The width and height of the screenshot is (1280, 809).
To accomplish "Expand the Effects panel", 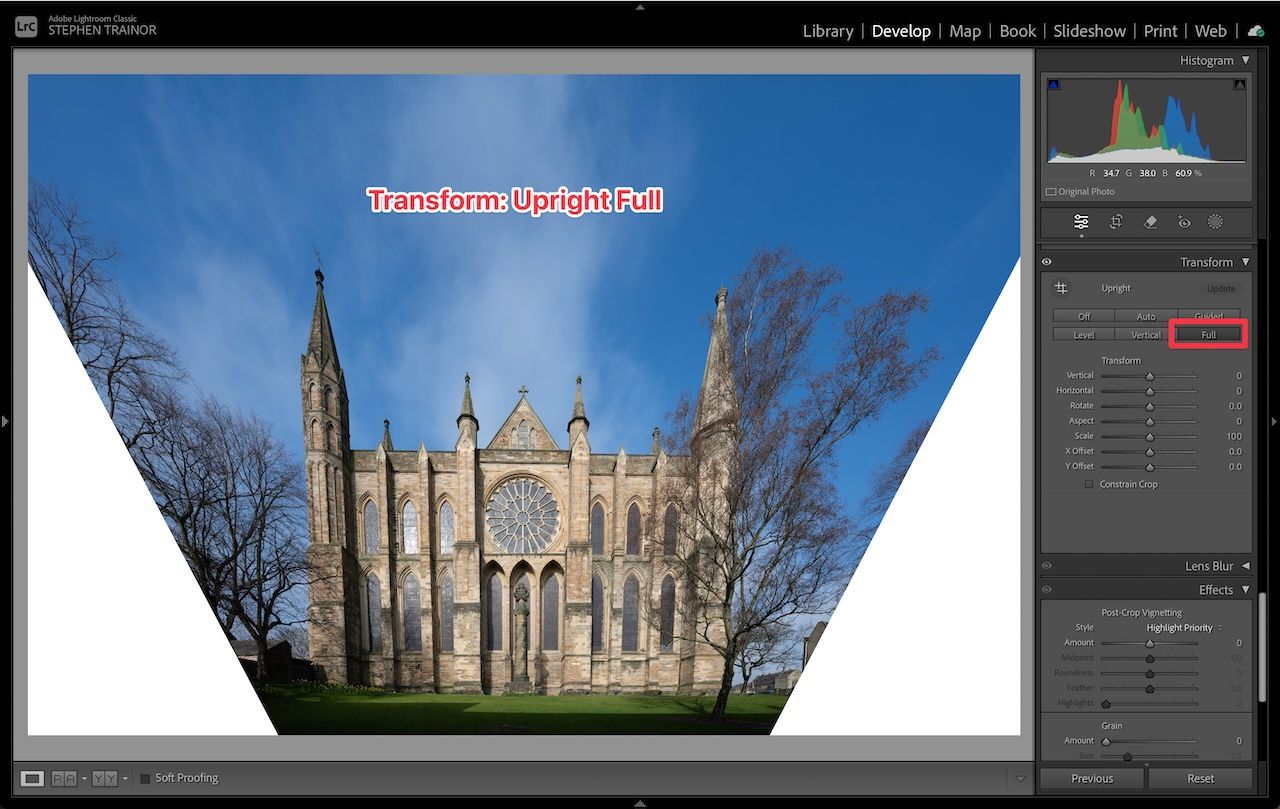I will [1243, 589].
